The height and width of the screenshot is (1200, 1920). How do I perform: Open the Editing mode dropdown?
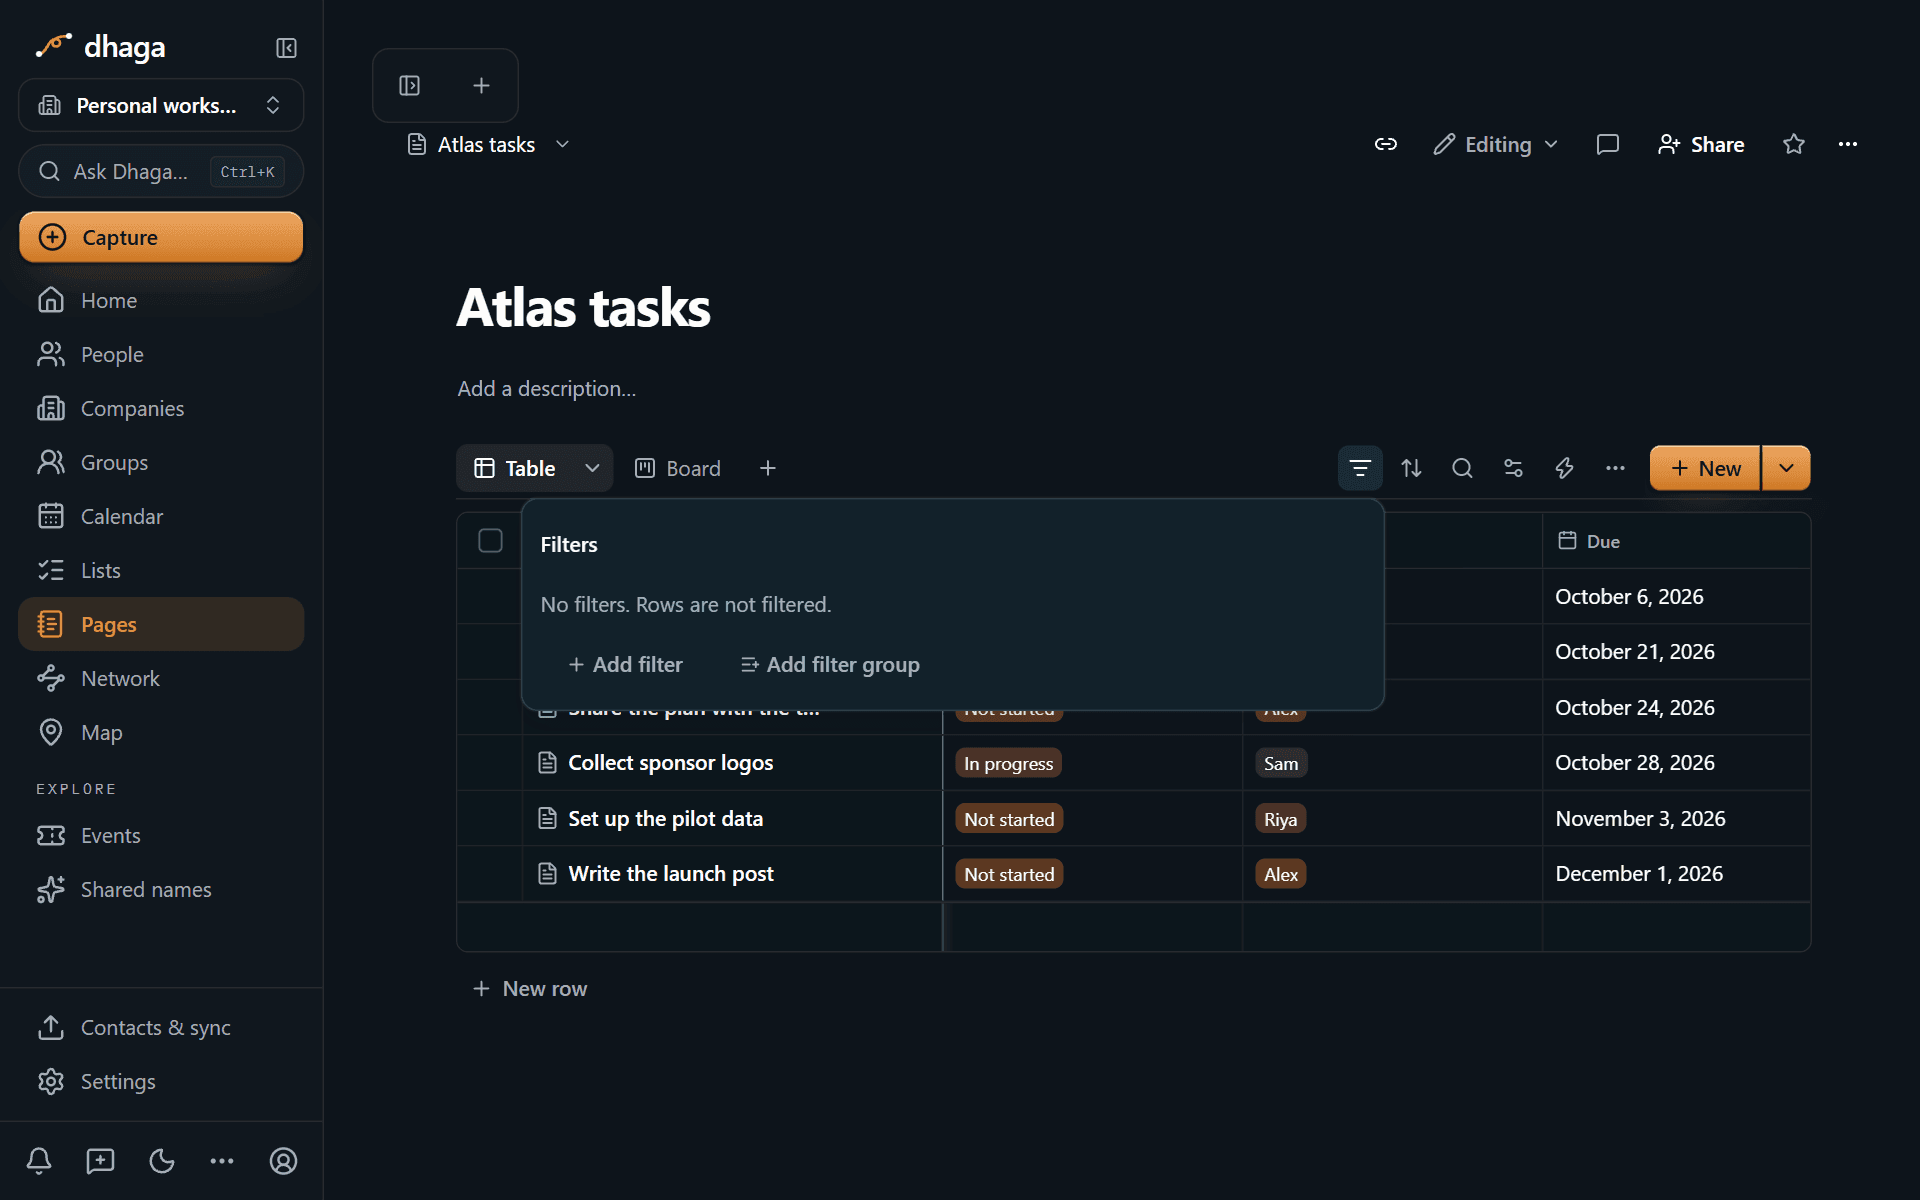tap(1496, 144)
